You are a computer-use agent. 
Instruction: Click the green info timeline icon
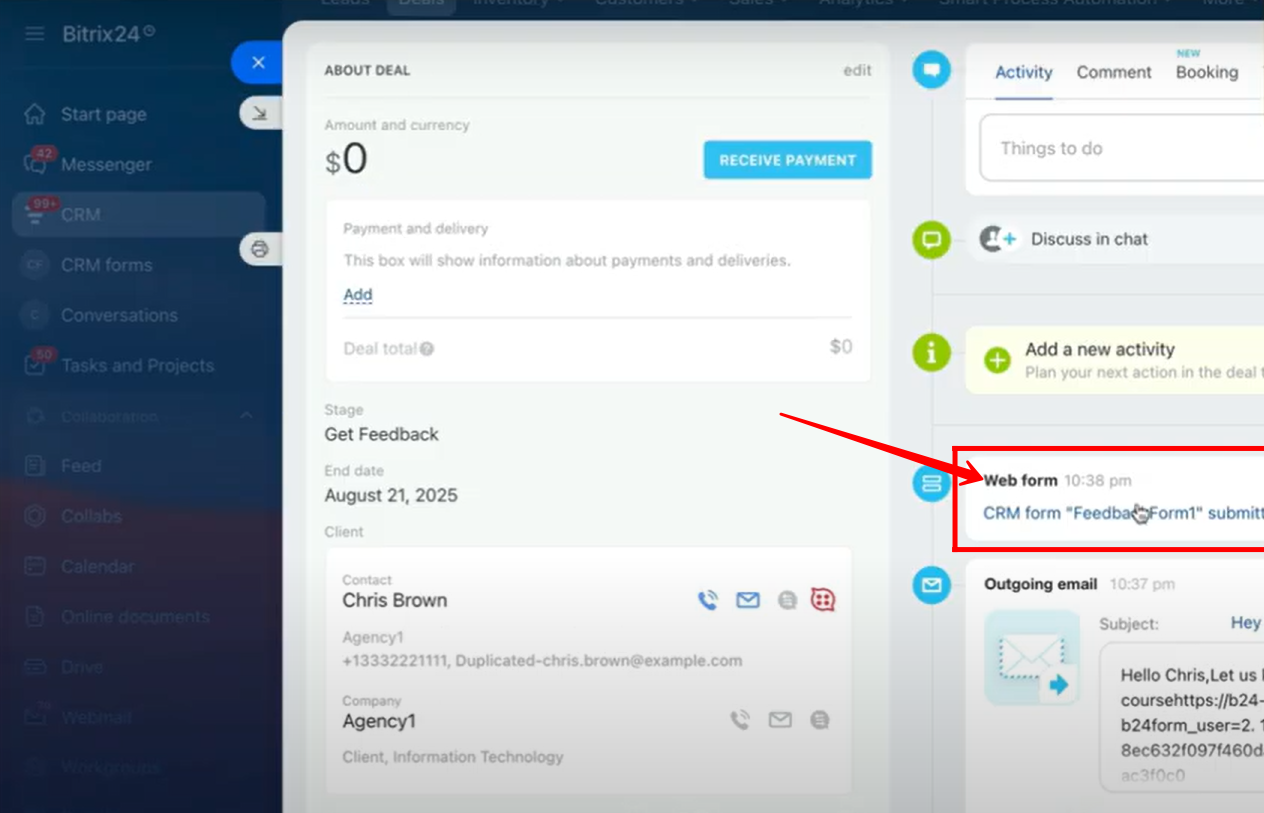point(932,352)
